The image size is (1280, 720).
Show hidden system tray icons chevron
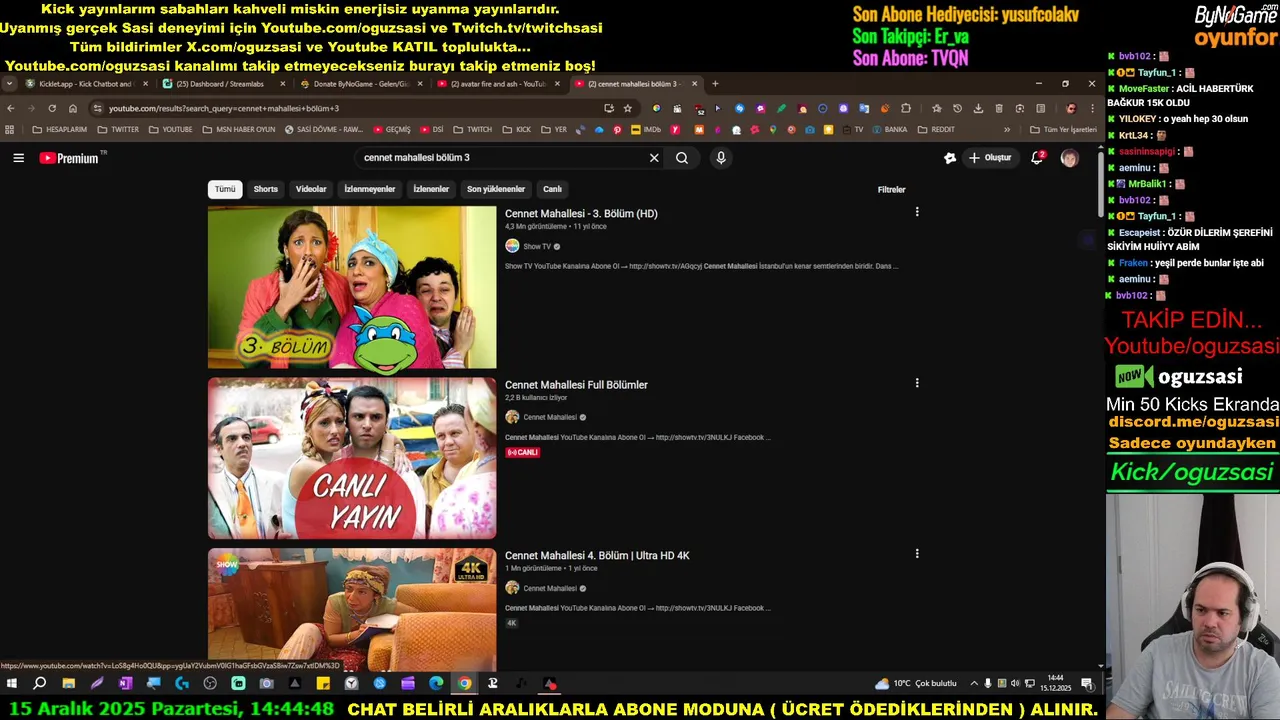pyautogui.click(x=974, y=684)
